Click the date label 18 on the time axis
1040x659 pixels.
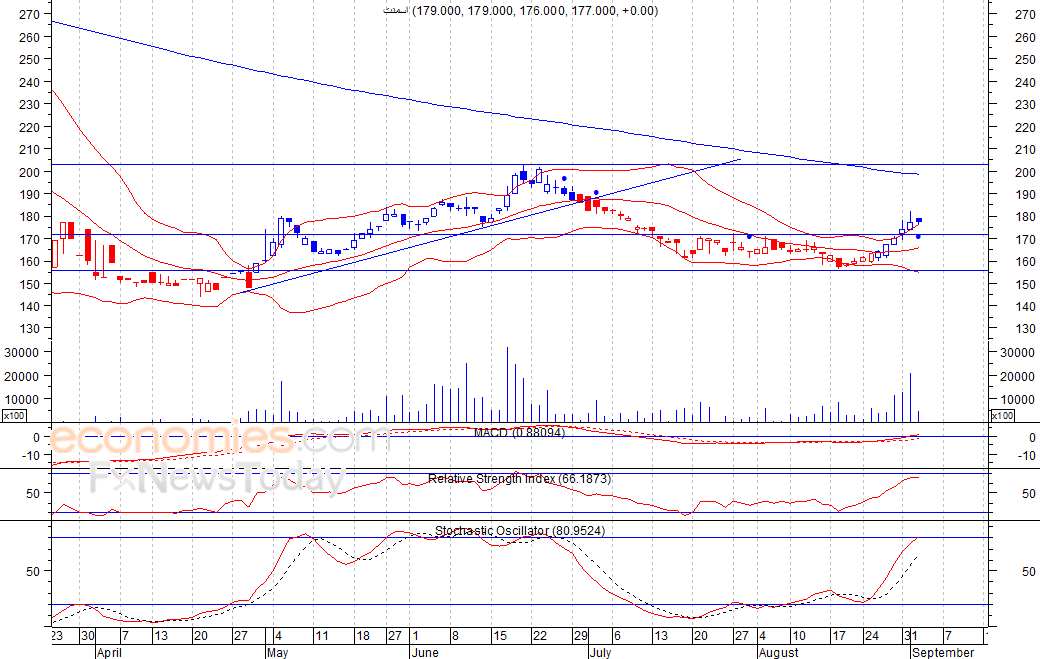point(363,636)
